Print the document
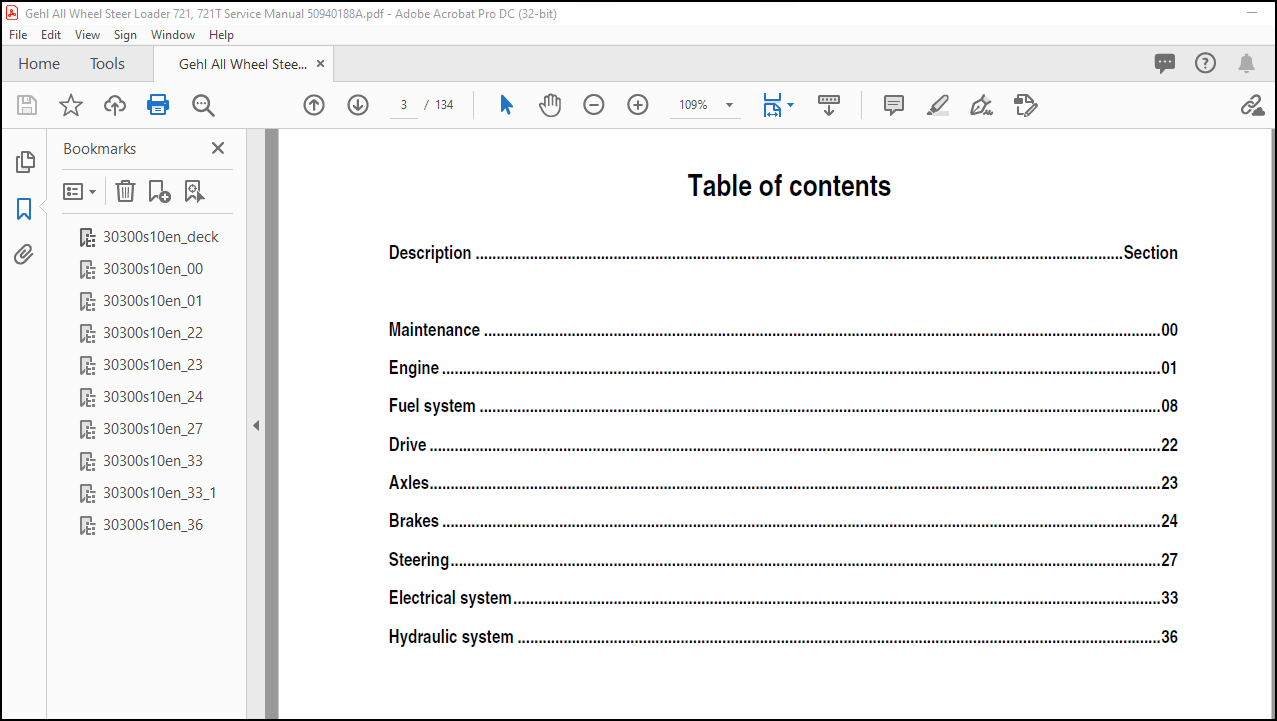The image size is (1277, 721). coord(158,105)
